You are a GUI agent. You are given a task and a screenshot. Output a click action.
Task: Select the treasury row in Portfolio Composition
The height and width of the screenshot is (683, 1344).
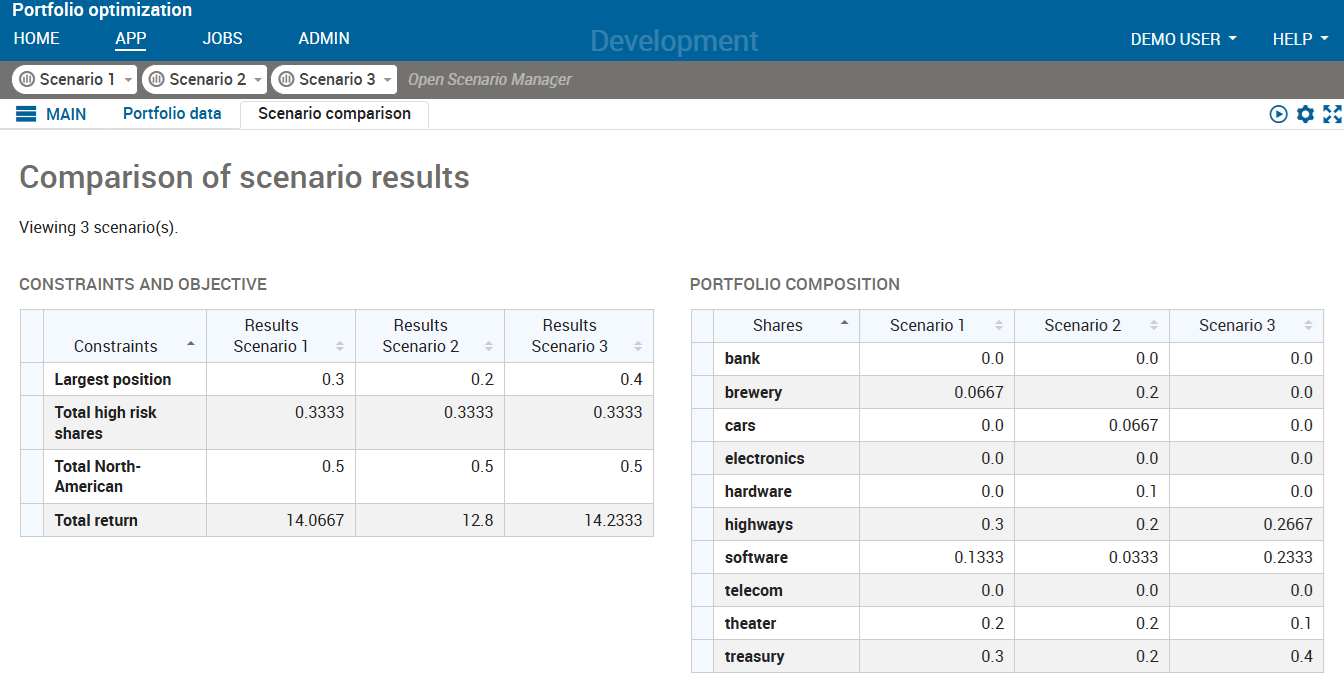753,656
